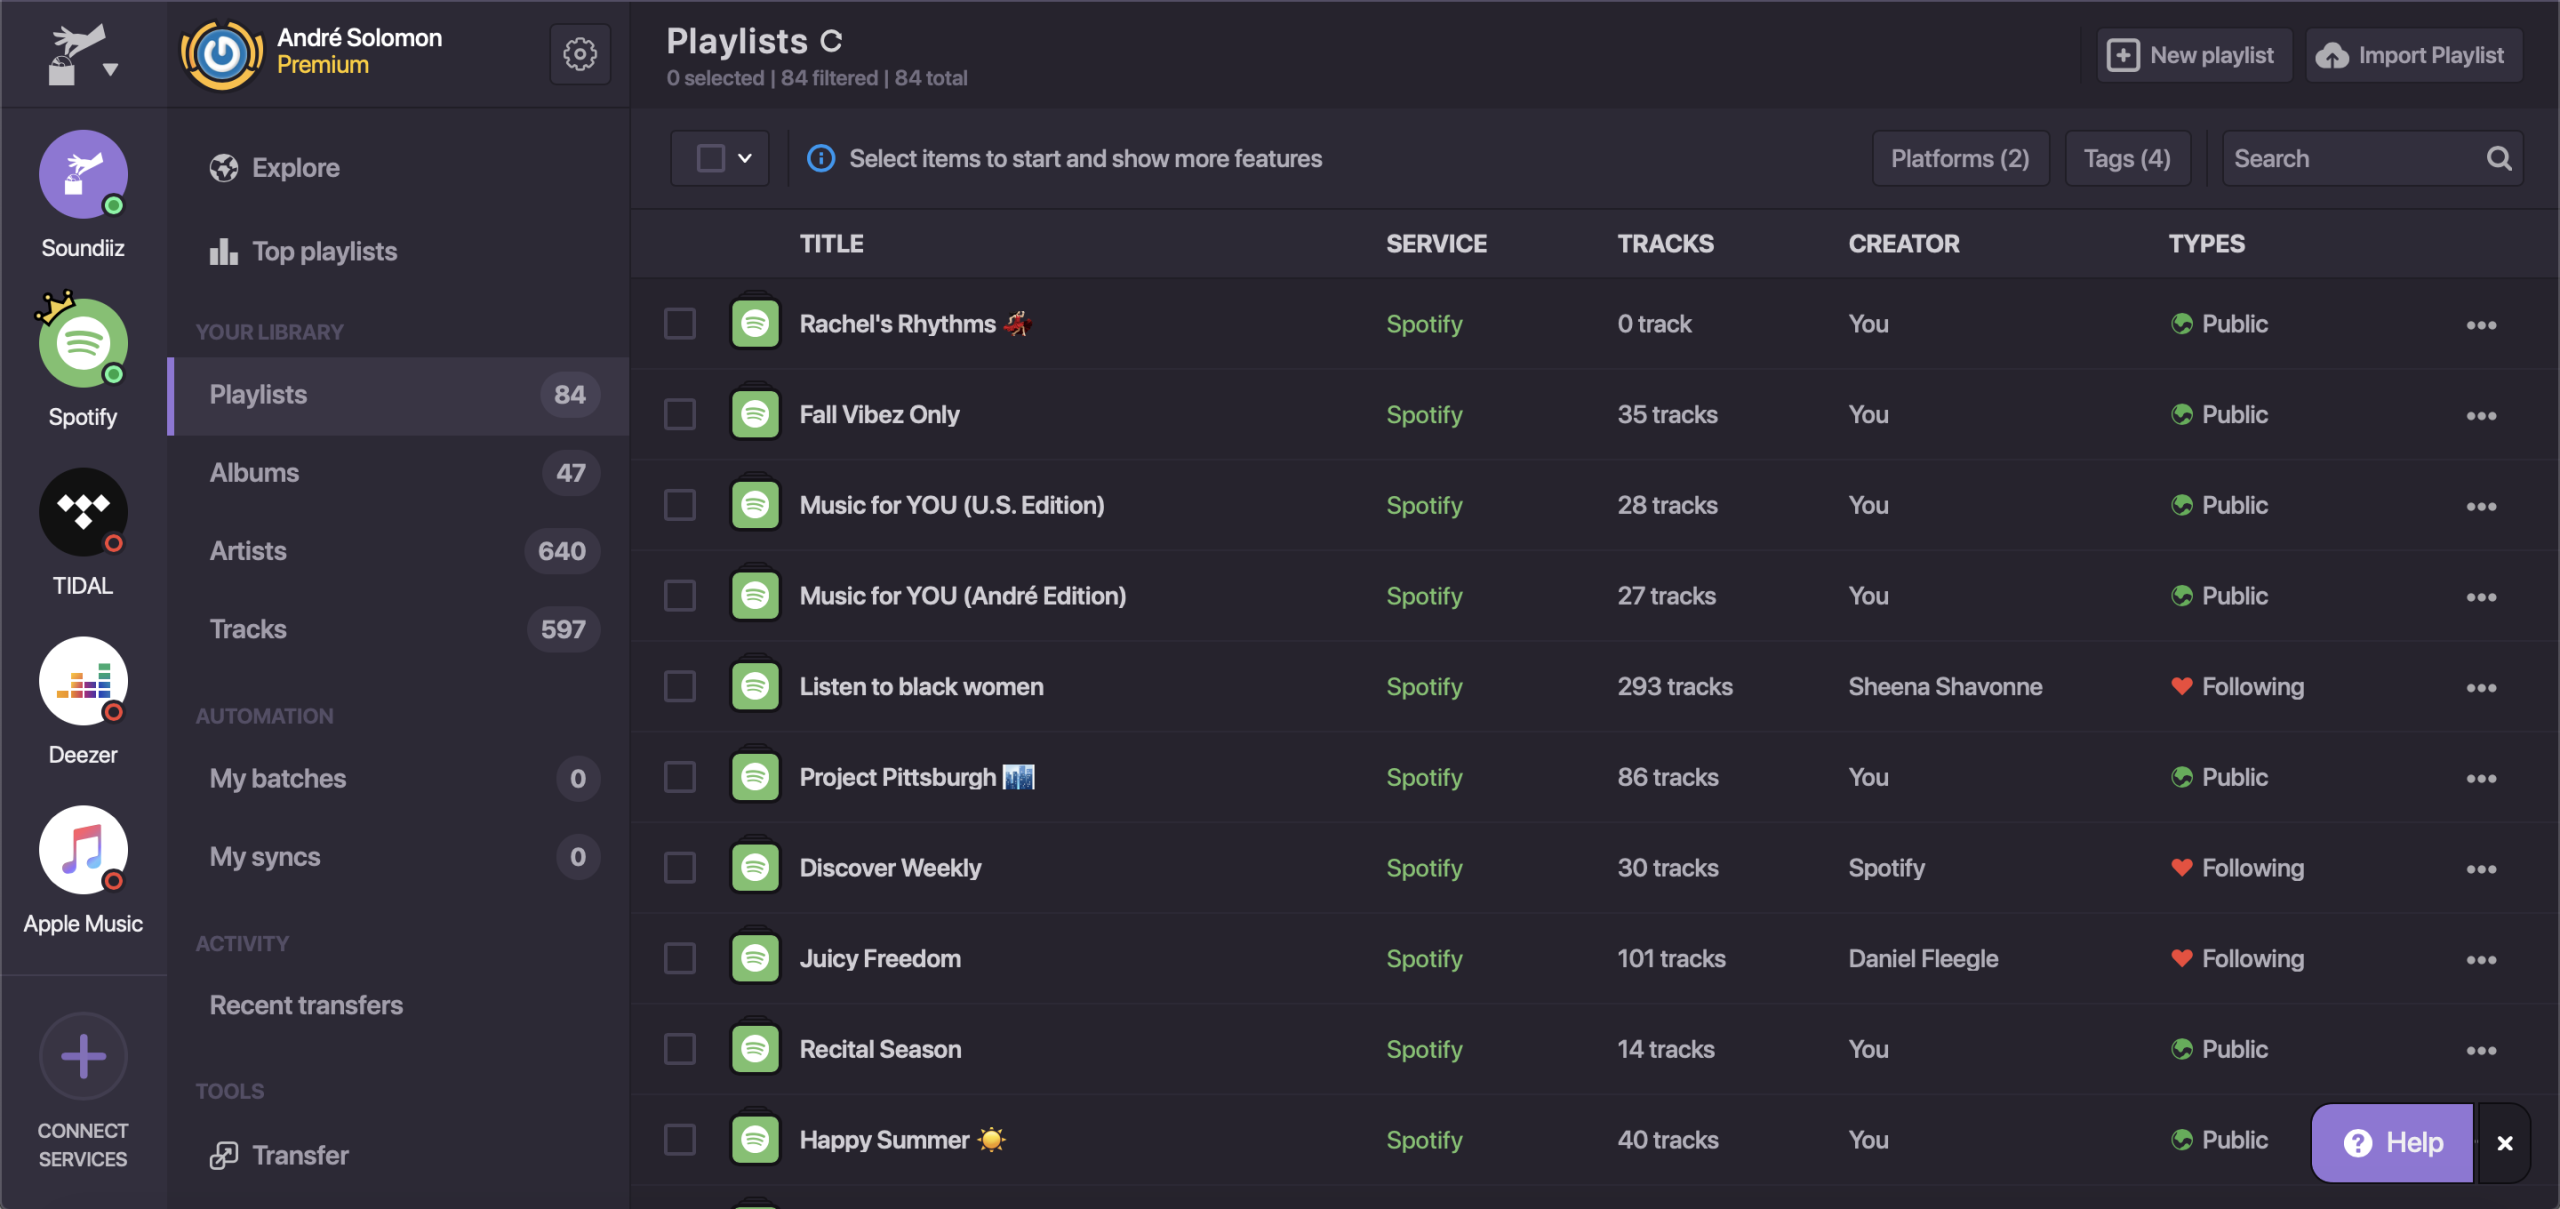This screenshot has height=1209, width=2560.
Task: Check Music for YOU (André Edition) checkbox
Action: (680, 595)
